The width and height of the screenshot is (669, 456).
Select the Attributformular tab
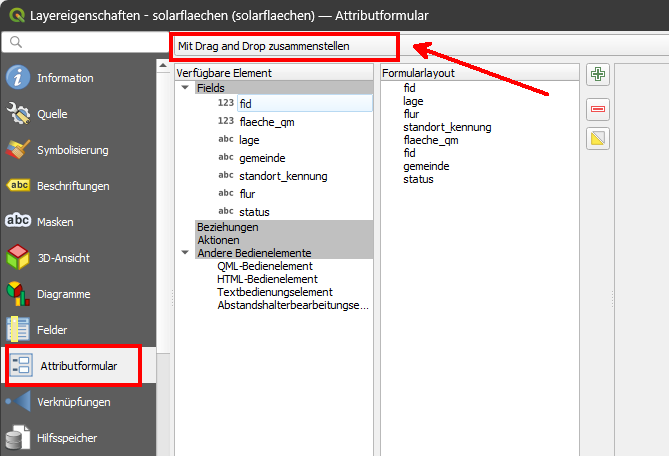coord(78,366)
